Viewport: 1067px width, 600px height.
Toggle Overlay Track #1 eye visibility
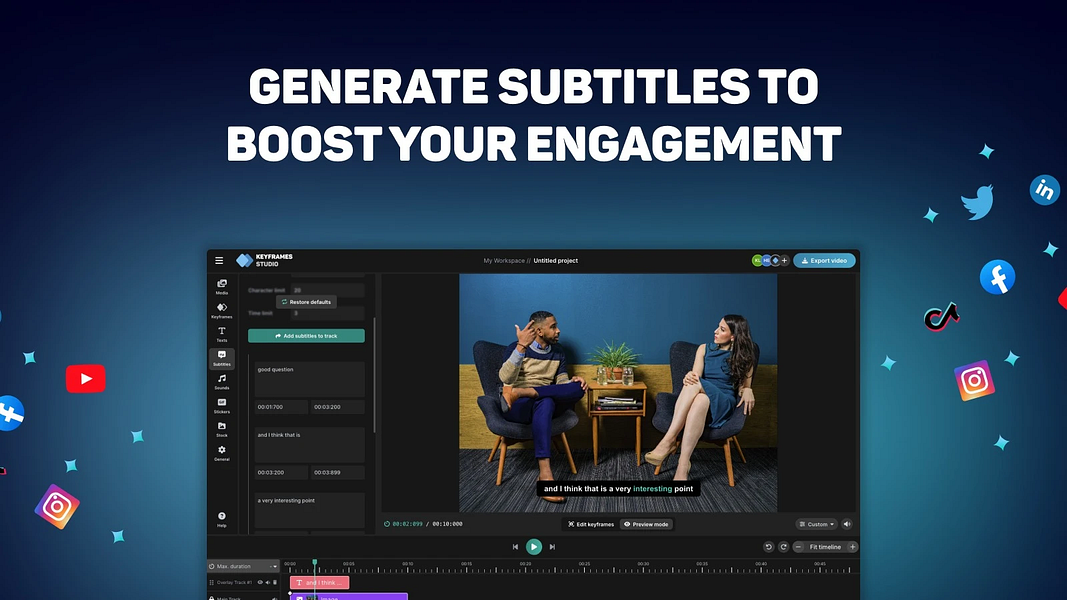pos(260,582)
